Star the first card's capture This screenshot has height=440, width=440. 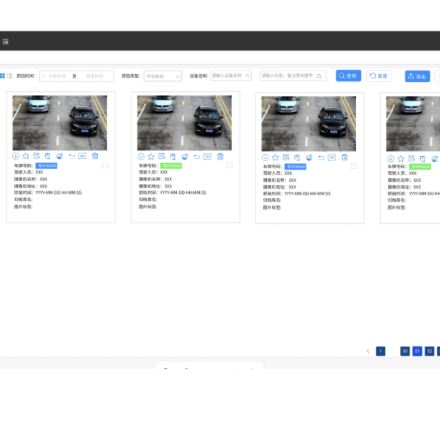point(26,156)
